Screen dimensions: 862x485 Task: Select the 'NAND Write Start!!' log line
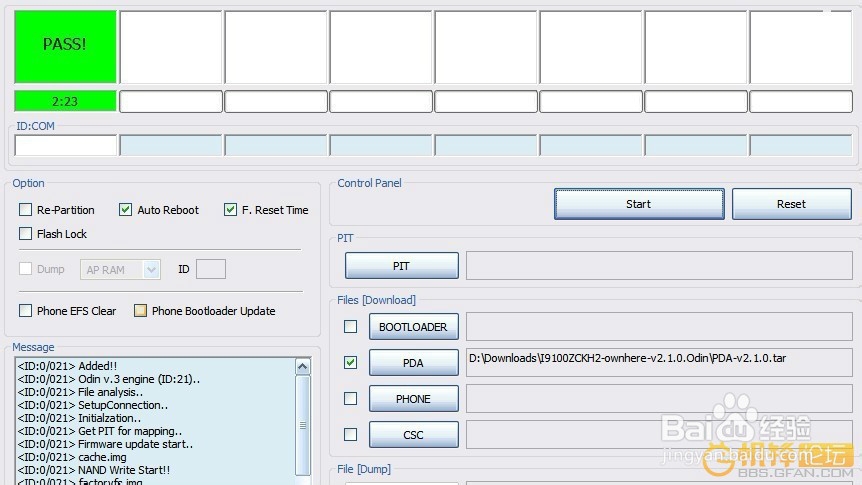click(x=93, y=470)
